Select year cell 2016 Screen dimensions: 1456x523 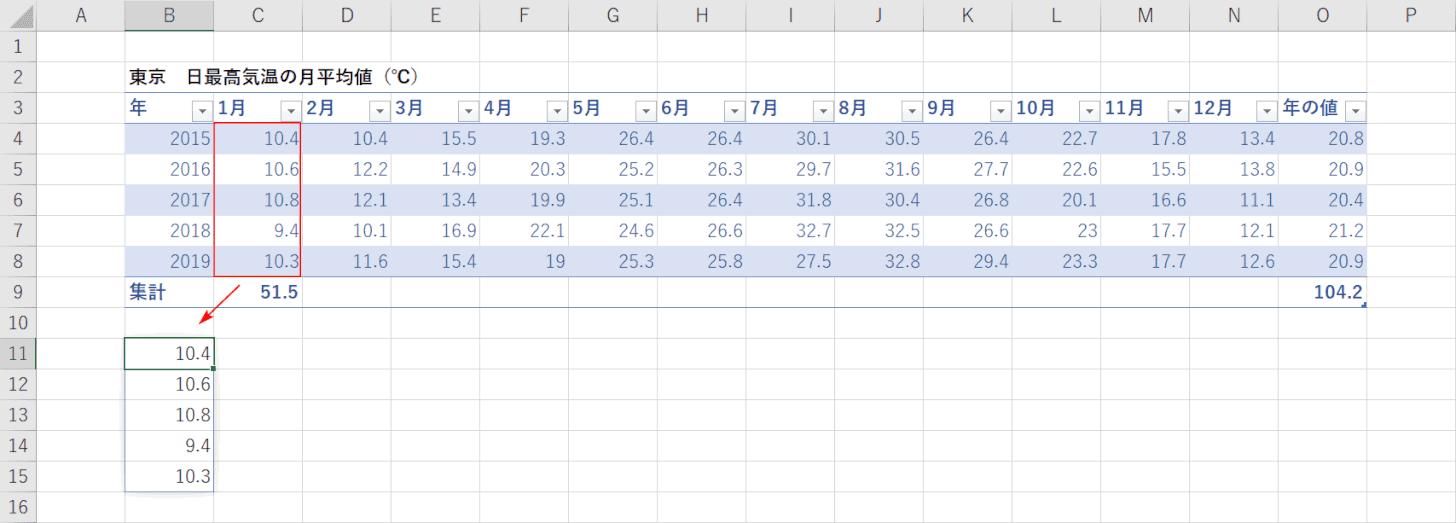click(169, 169)
